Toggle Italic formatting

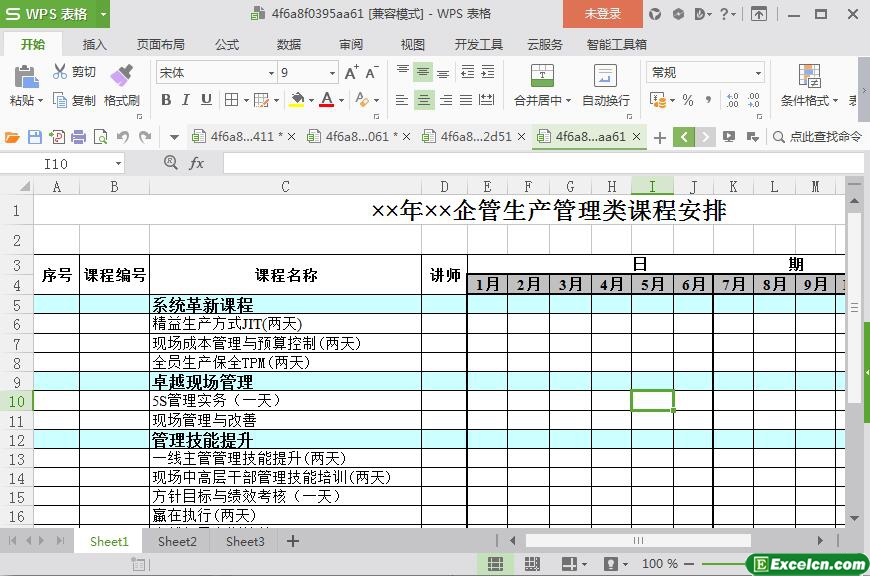[186, 100]
